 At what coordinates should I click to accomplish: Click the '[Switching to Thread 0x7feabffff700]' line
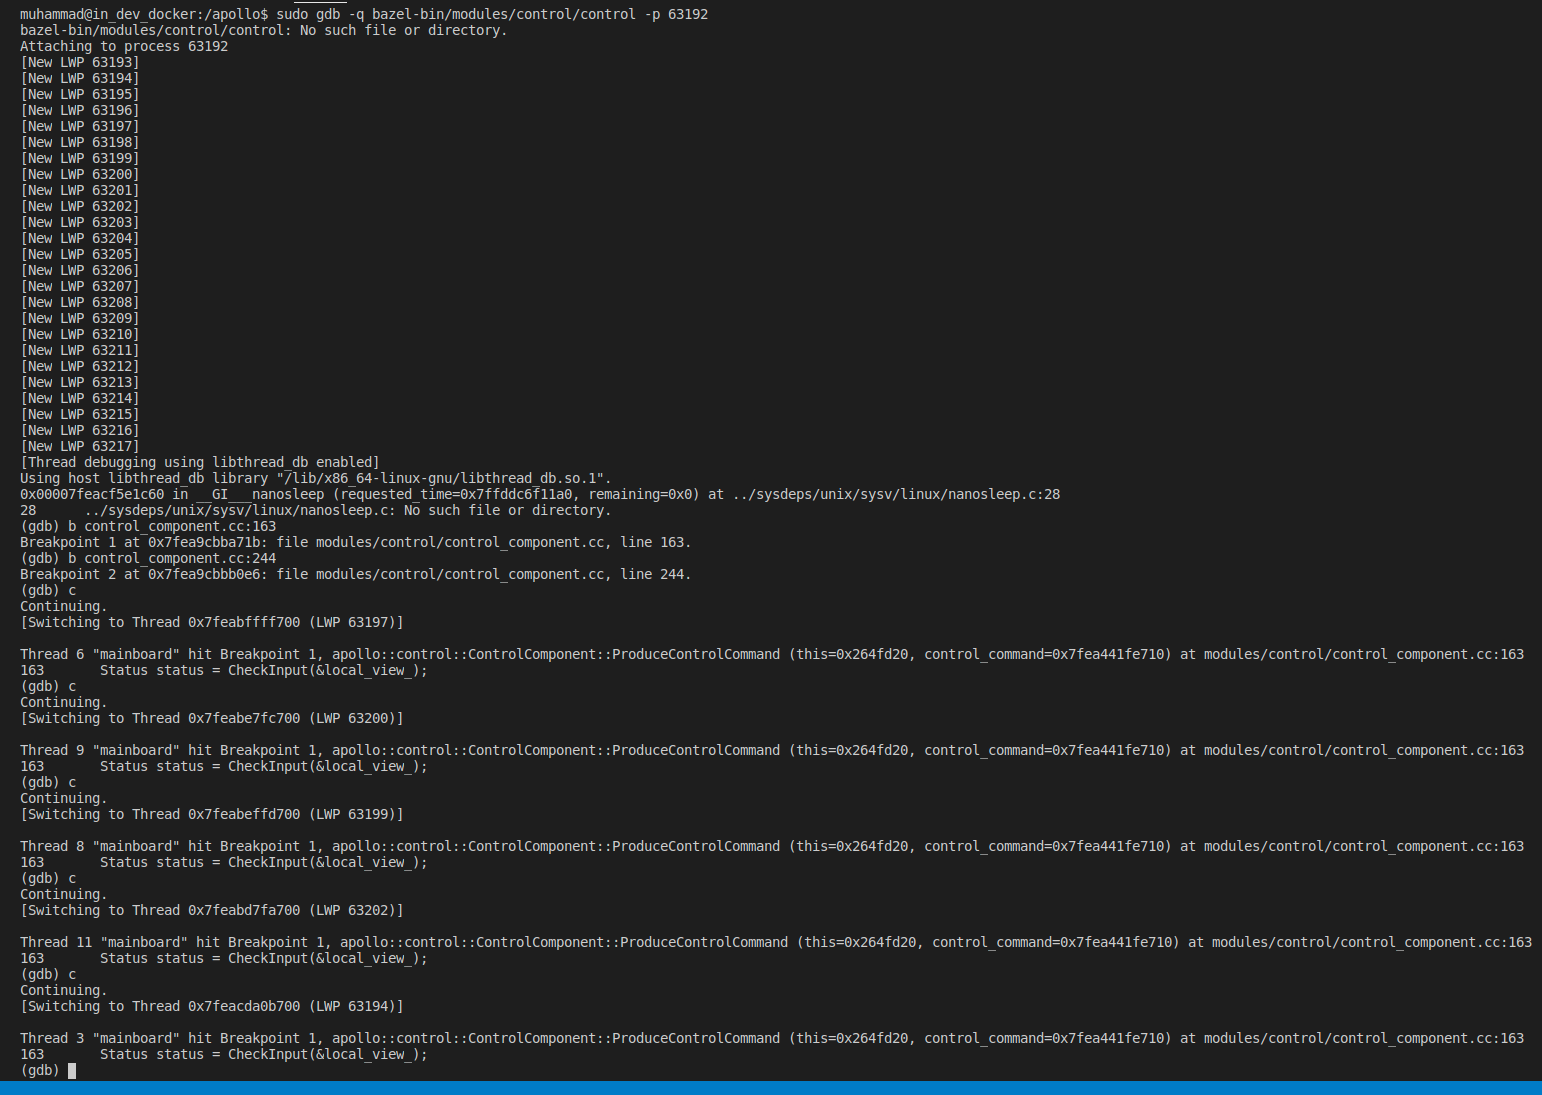coord(211,622)
